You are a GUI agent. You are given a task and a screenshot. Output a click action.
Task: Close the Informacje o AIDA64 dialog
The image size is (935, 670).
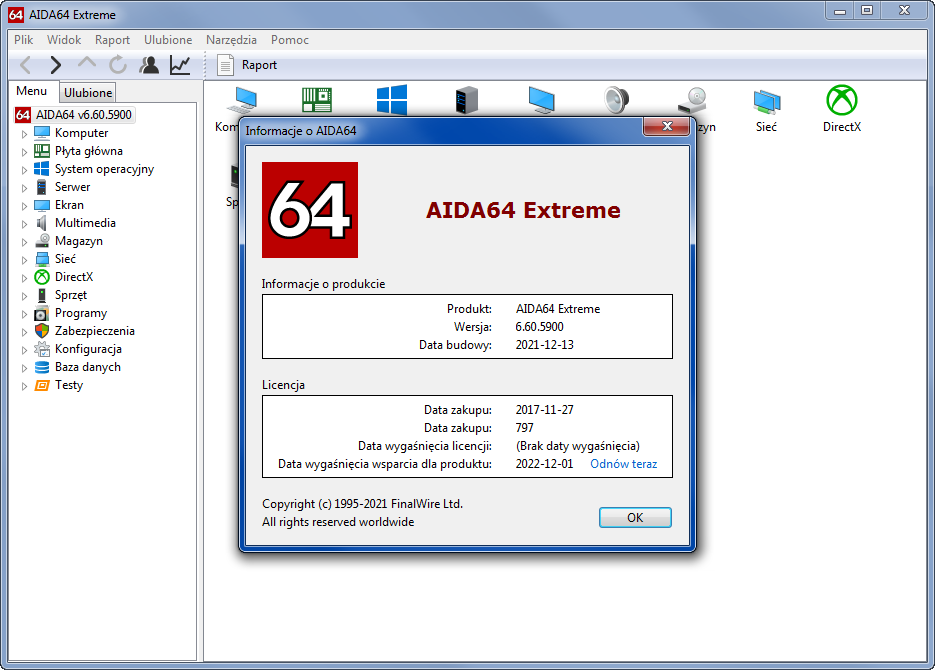coord(667,126)
